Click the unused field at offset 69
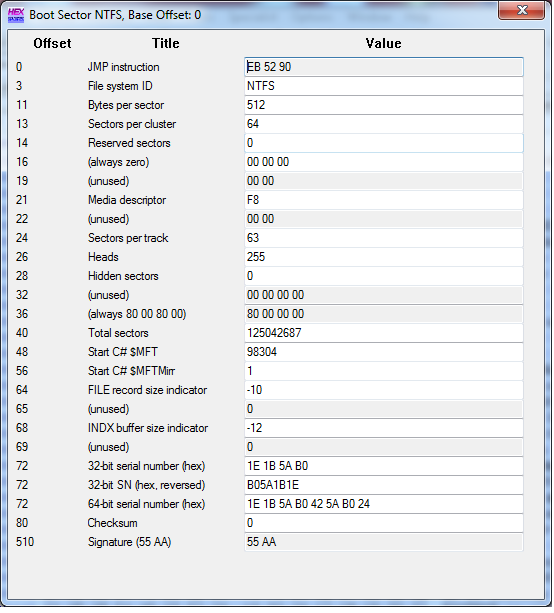The width and height of the screenshot is (554, 613). (x=384, y=447)
